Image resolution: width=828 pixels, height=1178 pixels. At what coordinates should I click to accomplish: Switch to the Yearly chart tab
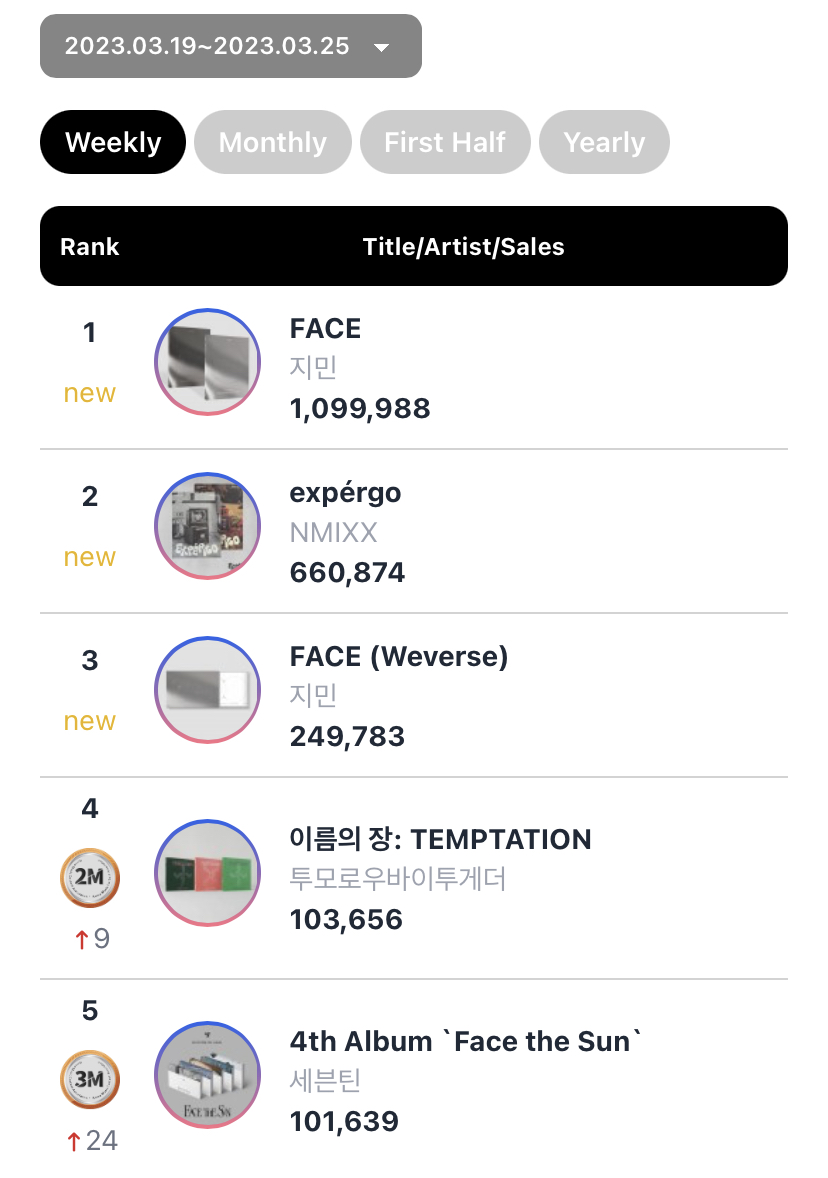(604, 142)
